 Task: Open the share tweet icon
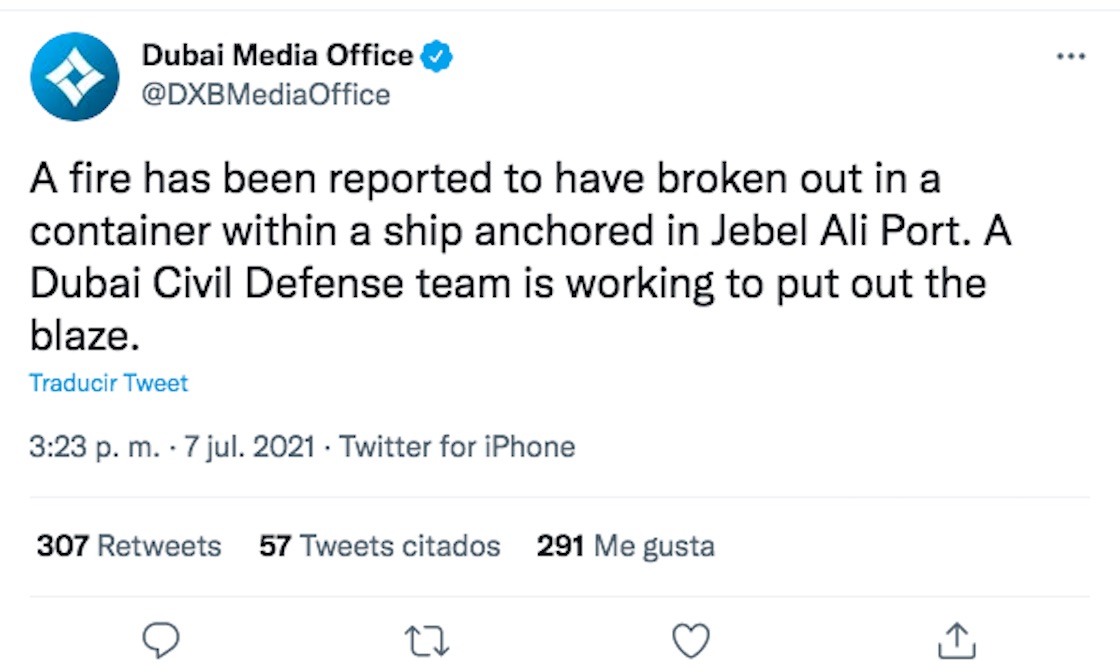pos(956,636)
